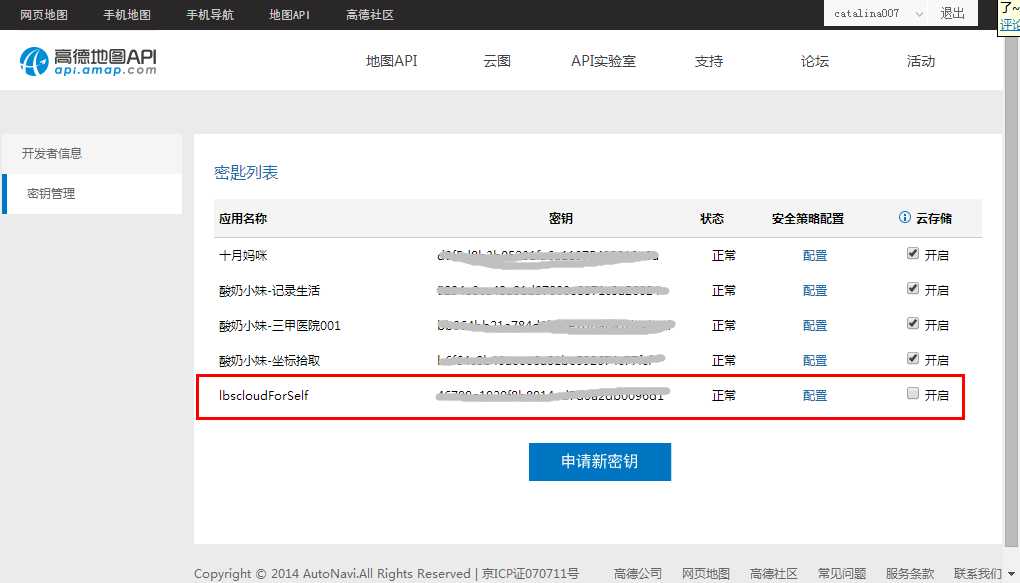
Task: Open 地图API in the top black bar
Action: click(289, 14)
